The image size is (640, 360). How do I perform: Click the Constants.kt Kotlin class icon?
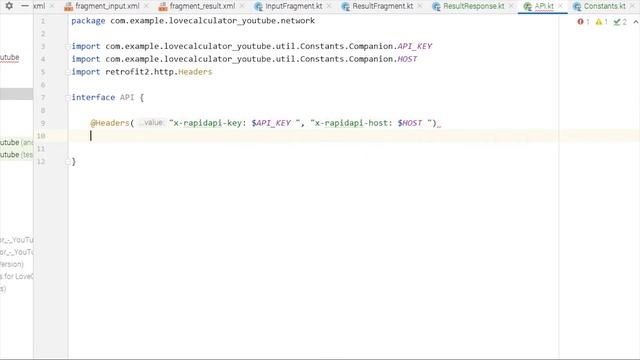click(x=577, y=6)
